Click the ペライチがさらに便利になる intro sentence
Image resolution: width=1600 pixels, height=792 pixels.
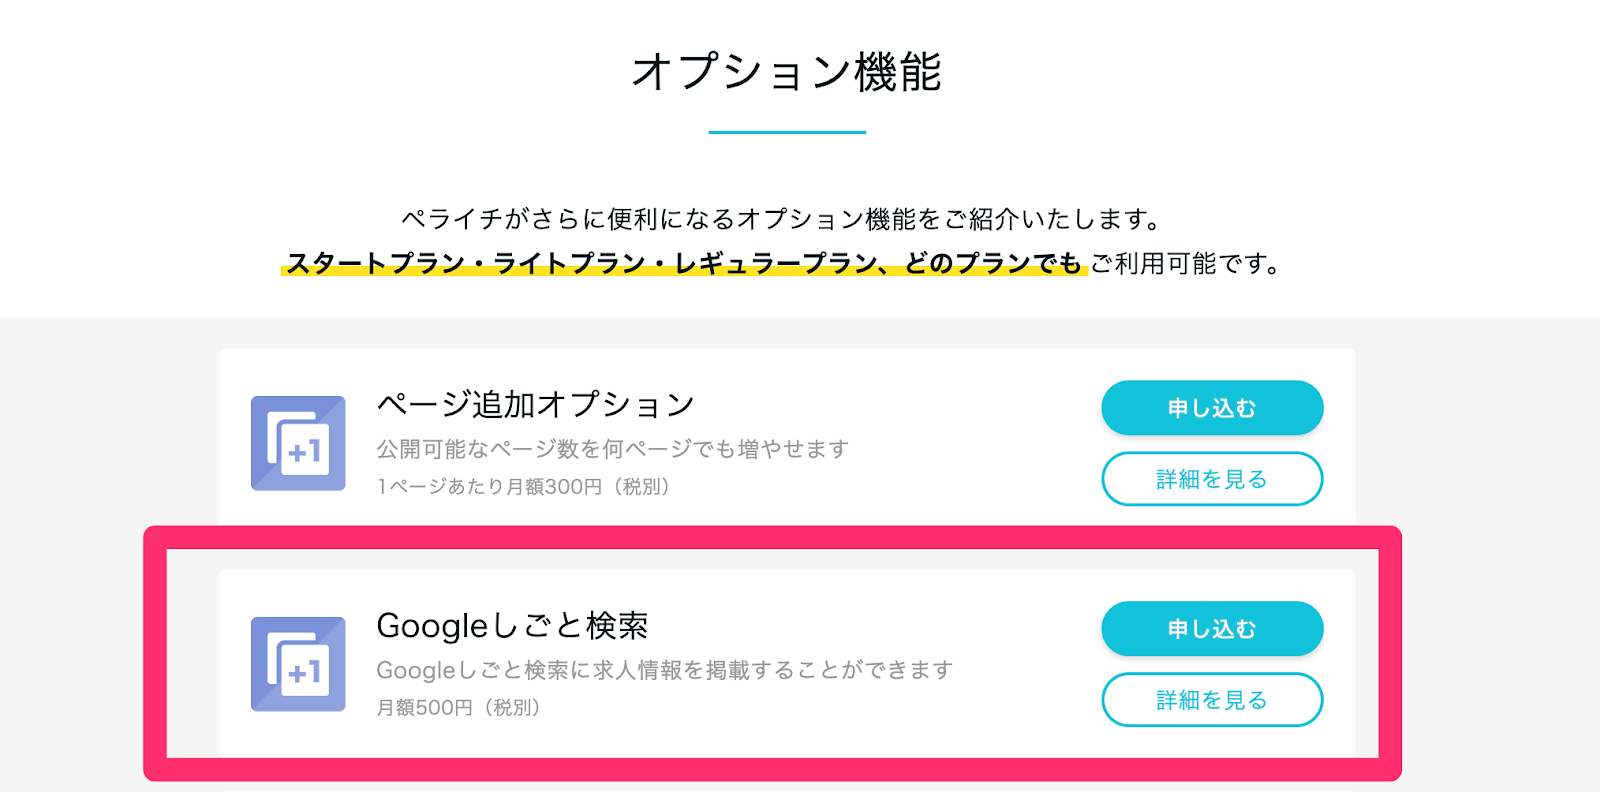782,219
